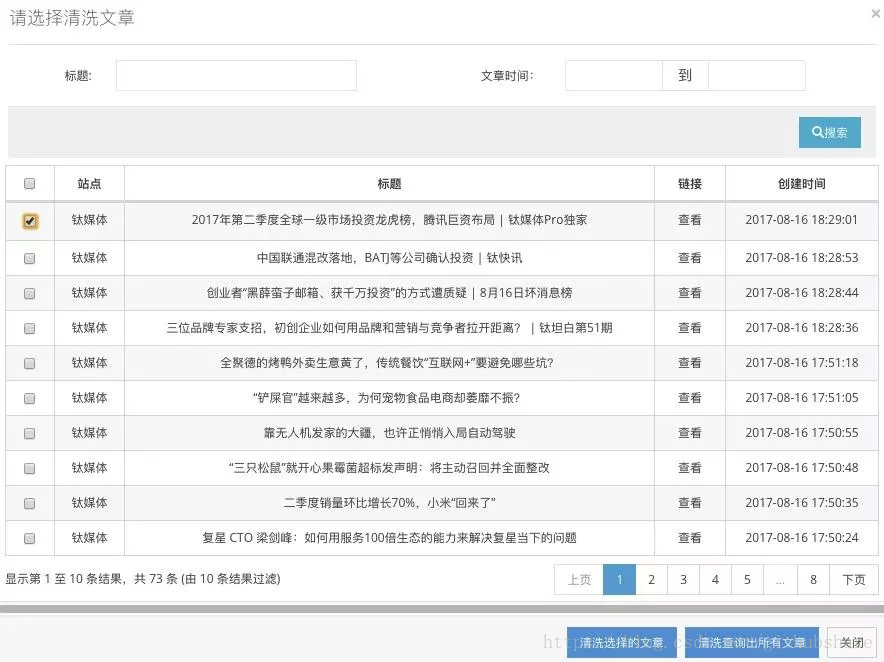Go to page 4 in pagination
This screenshot has width=884, height=662.
[715, 579]
